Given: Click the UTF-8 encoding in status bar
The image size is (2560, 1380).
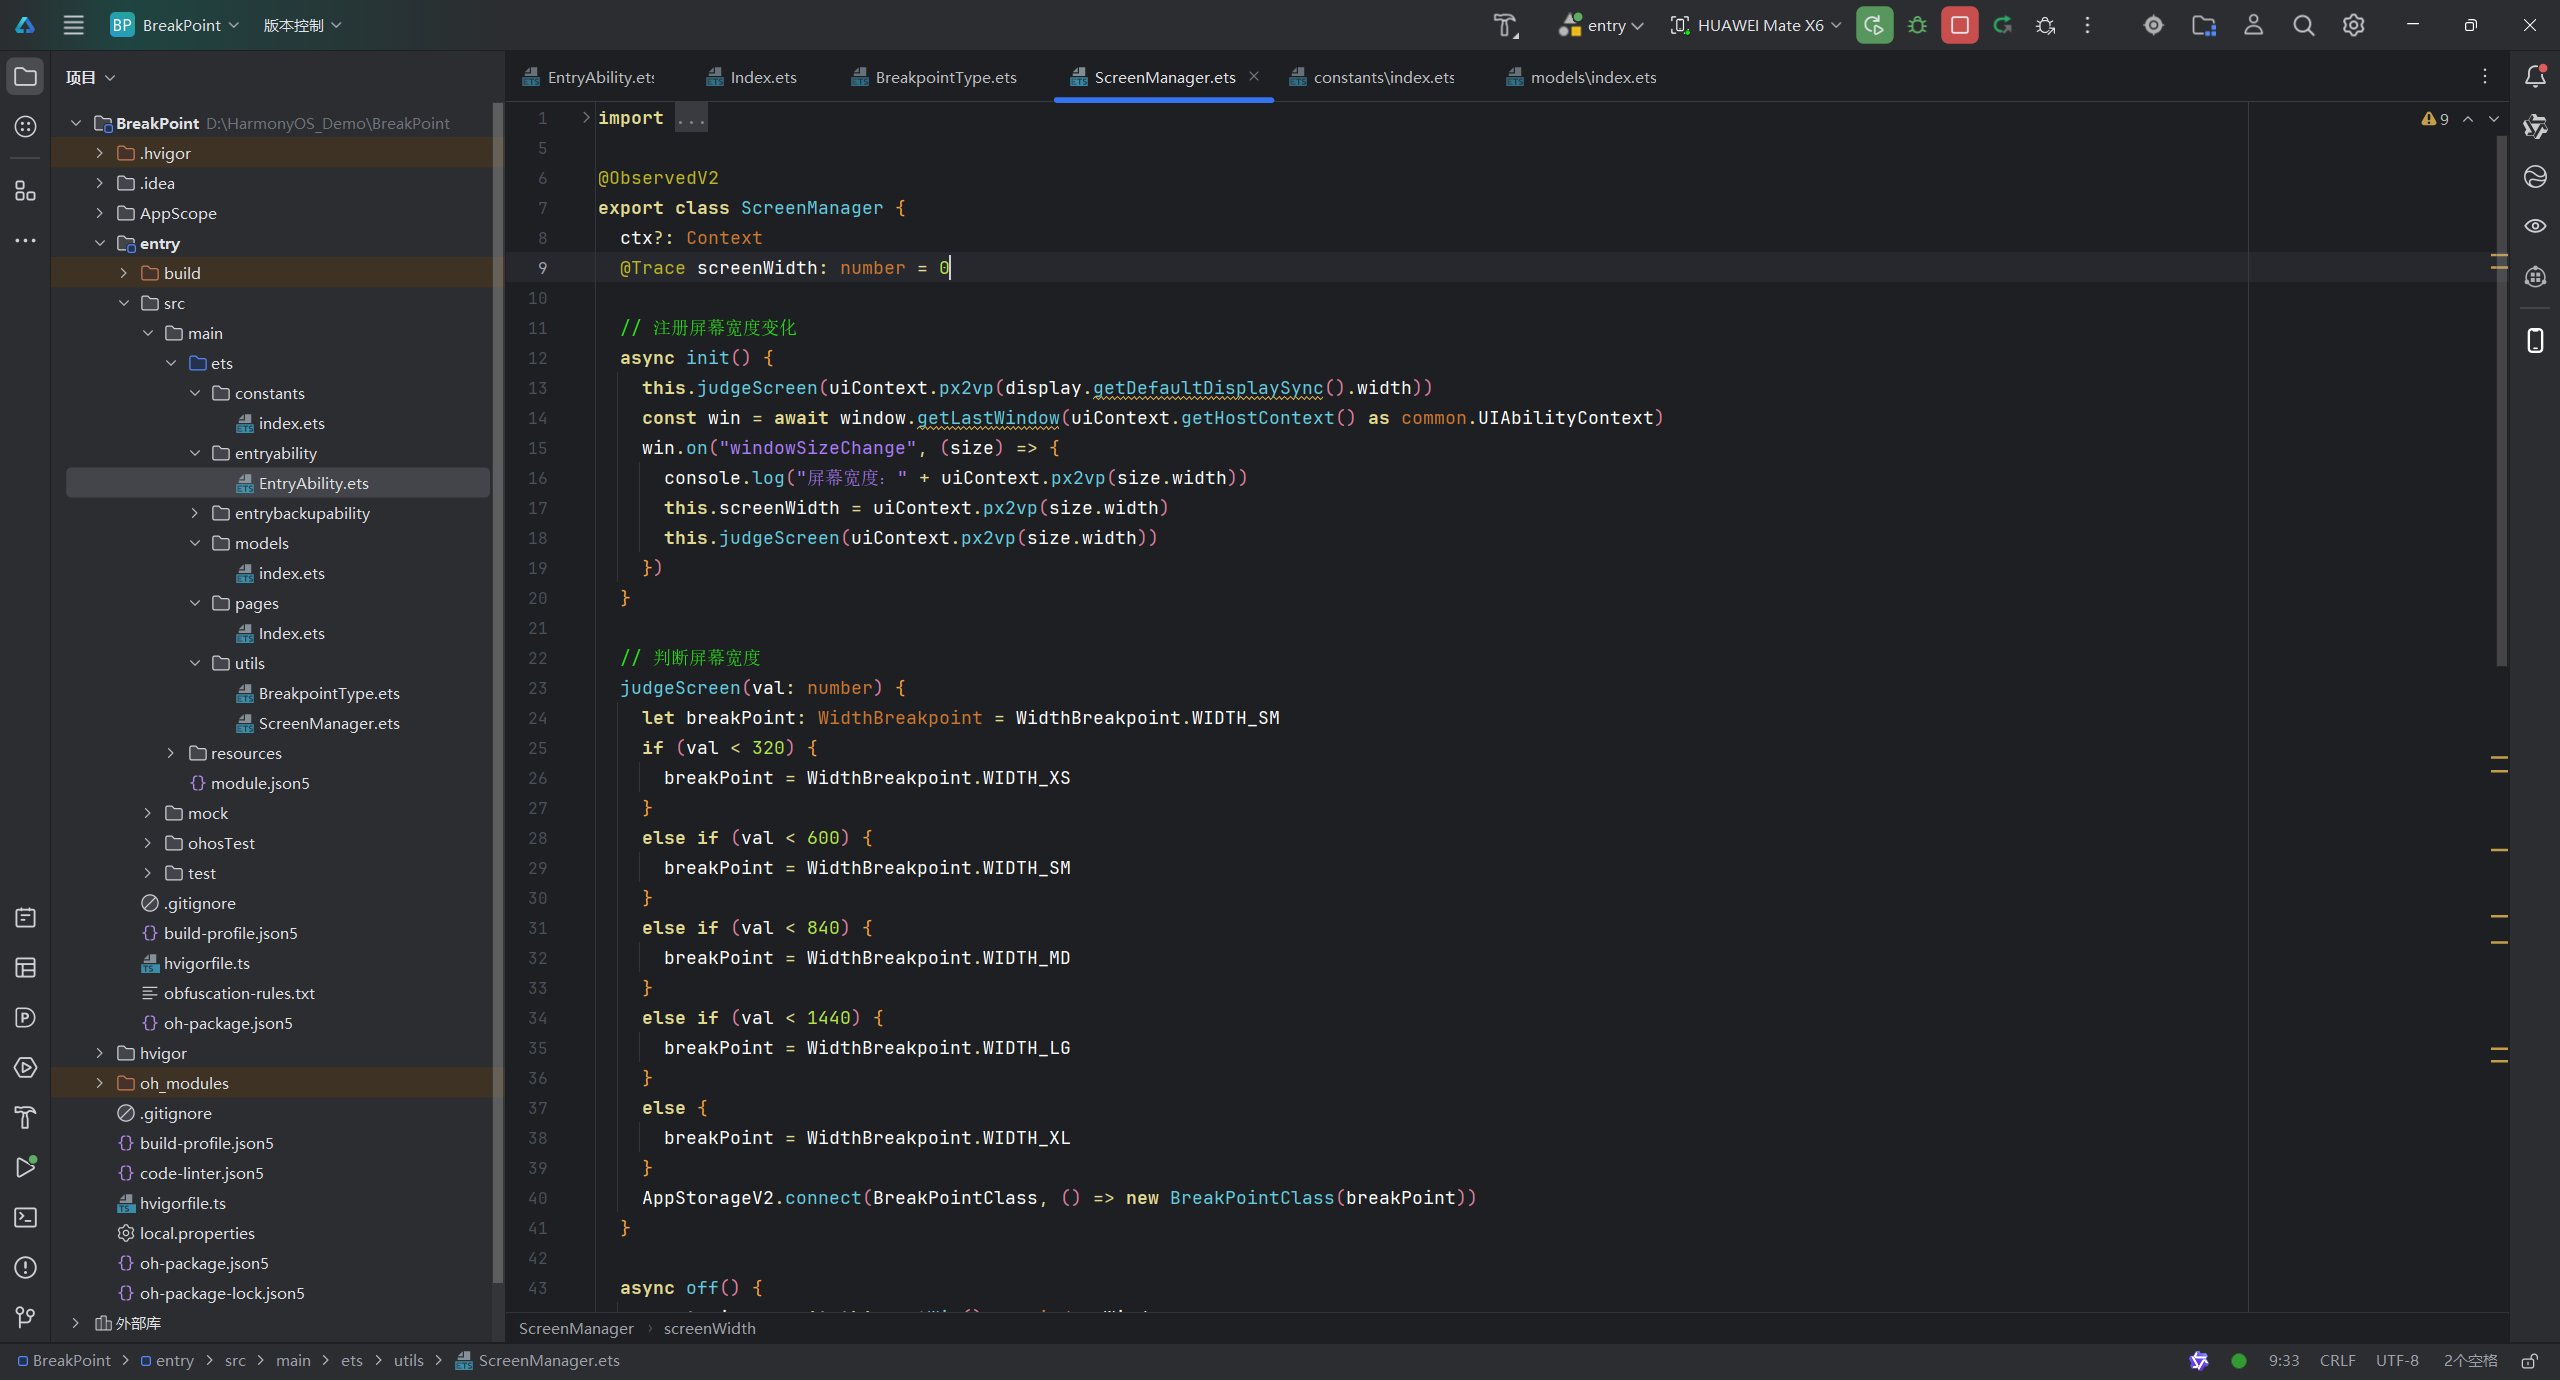Looking at the screenshot, I should (x=2397, y=1360).
